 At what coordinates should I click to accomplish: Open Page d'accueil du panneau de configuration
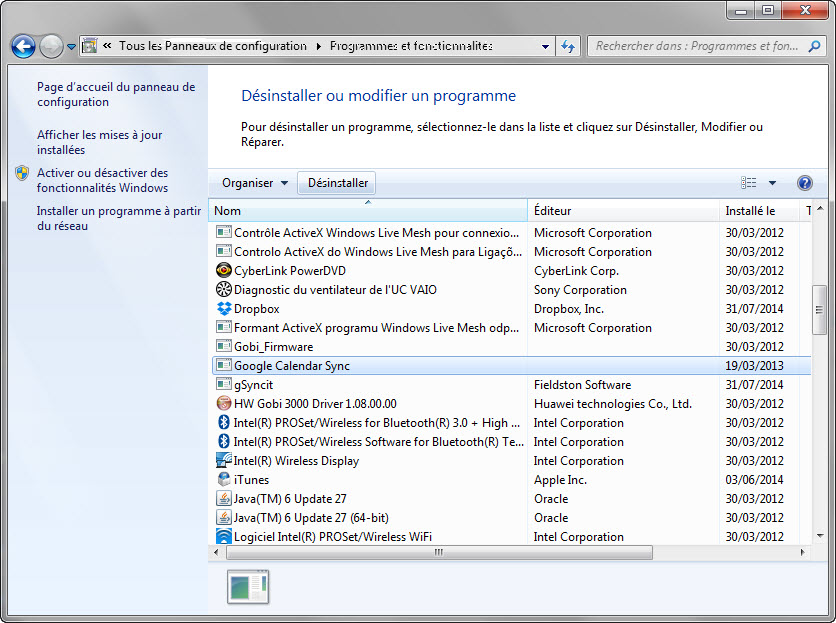click(116, 94)
